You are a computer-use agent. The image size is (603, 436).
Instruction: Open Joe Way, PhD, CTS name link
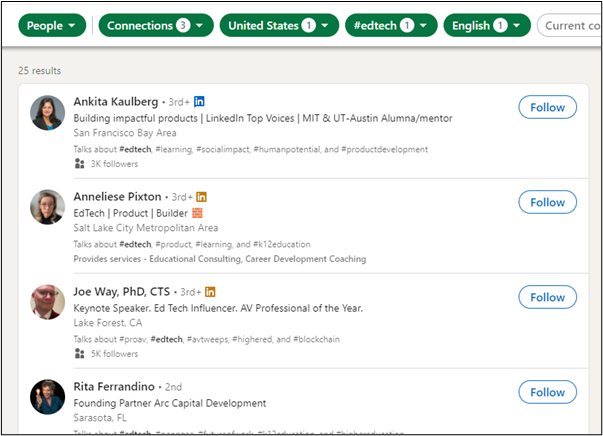(x=122, y=291)
